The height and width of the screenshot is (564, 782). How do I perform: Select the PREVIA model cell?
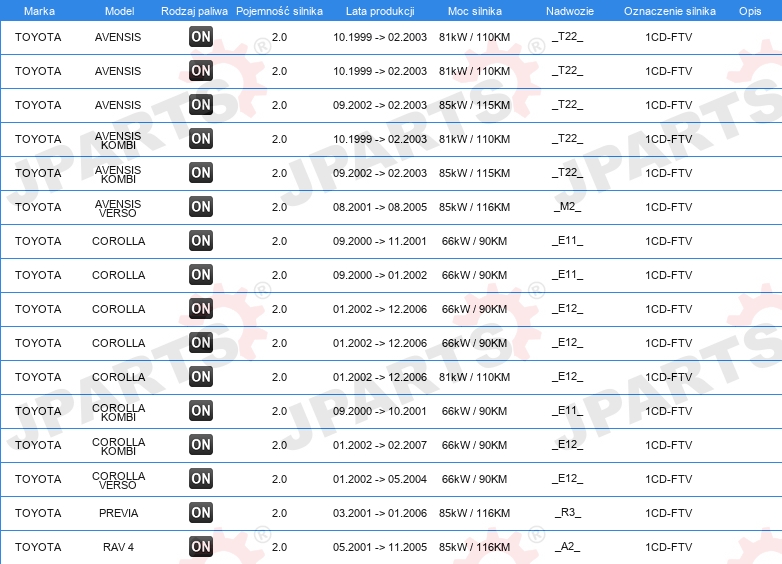[x=118, y=513]
